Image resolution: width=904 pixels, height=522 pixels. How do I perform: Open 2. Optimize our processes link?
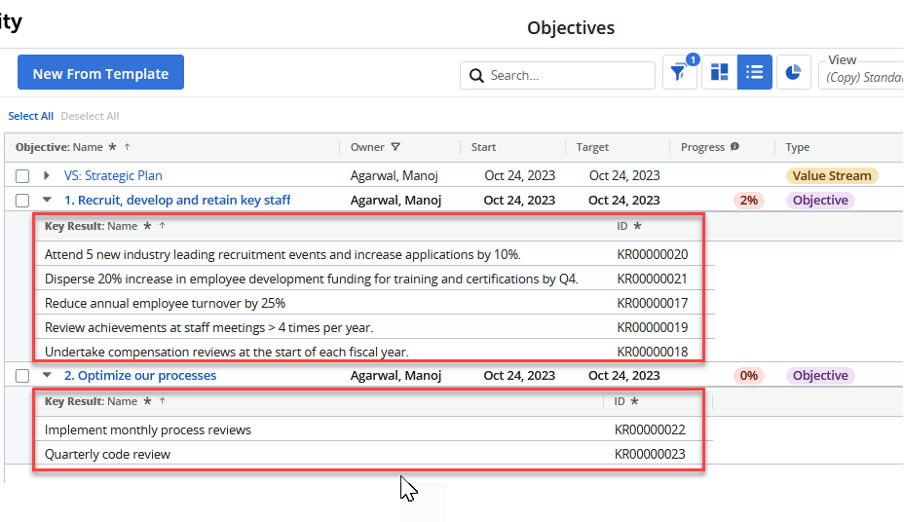(x=140, y=375)
